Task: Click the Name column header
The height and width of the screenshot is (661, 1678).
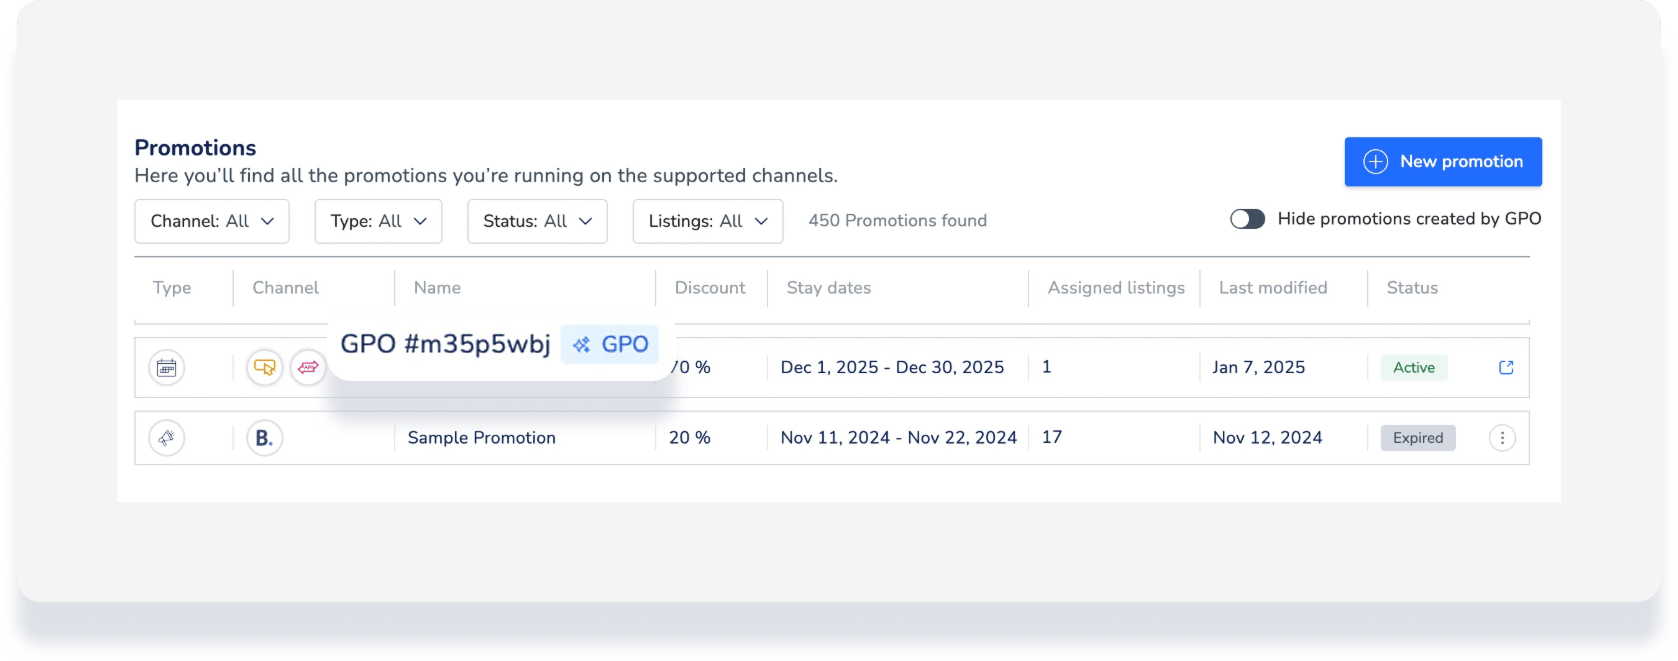Action: [x=437, y=288]
